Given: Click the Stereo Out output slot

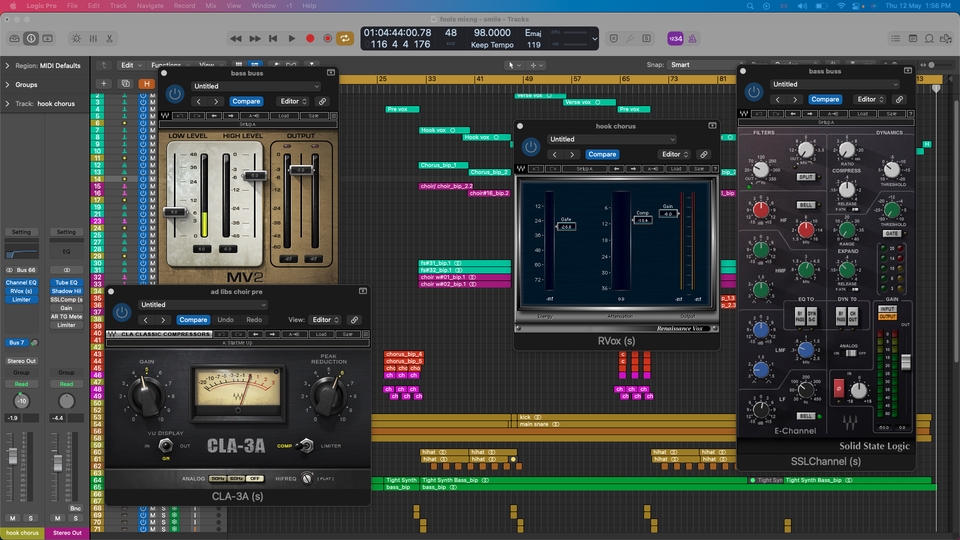Looking at the screenshot, I should [x=21, y=361].
